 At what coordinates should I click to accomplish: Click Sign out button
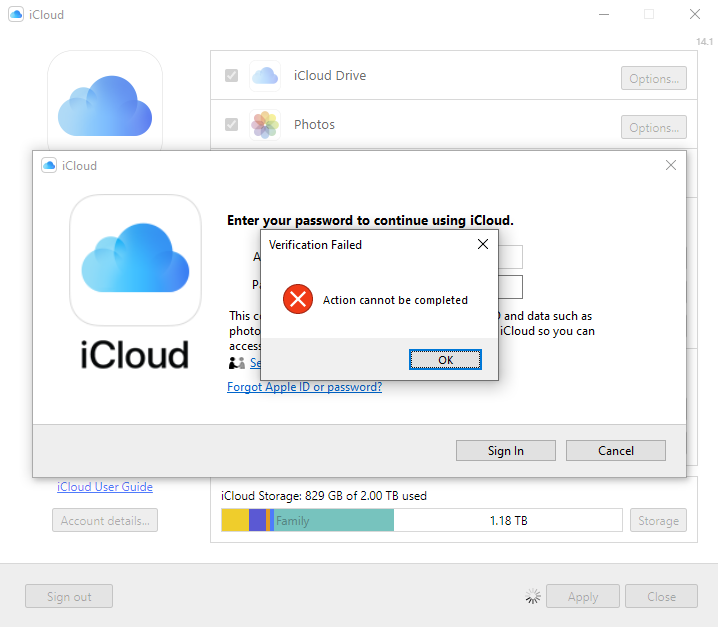coord(69,596)
